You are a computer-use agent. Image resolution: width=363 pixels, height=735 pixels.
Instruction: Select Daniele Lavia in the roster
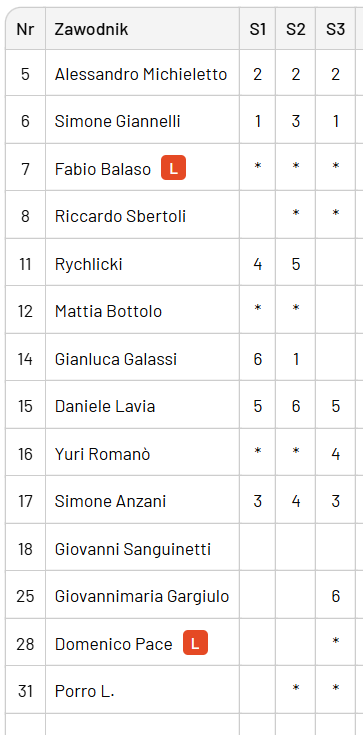(105, 406)
